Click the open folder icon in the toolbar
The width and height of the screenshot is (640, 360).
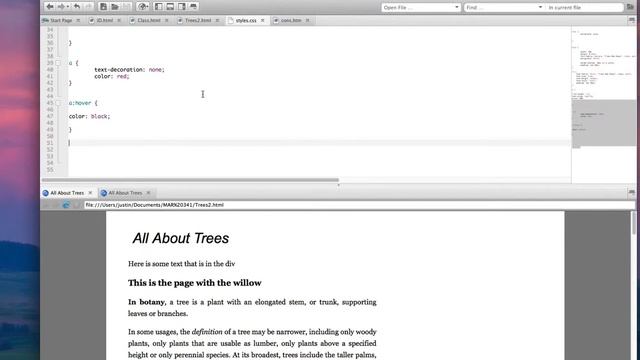pyautogui.click(x=115, y=7)
